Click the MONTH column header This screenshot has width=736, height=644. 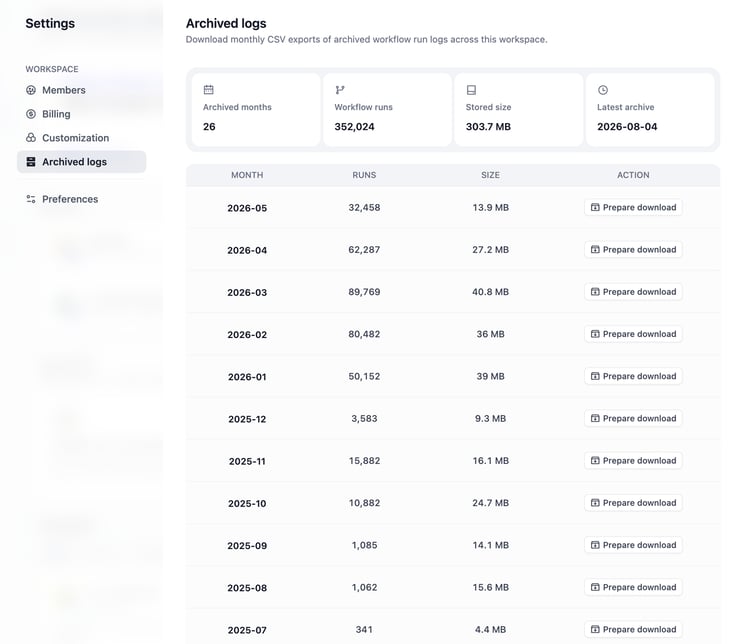[247, 175]
